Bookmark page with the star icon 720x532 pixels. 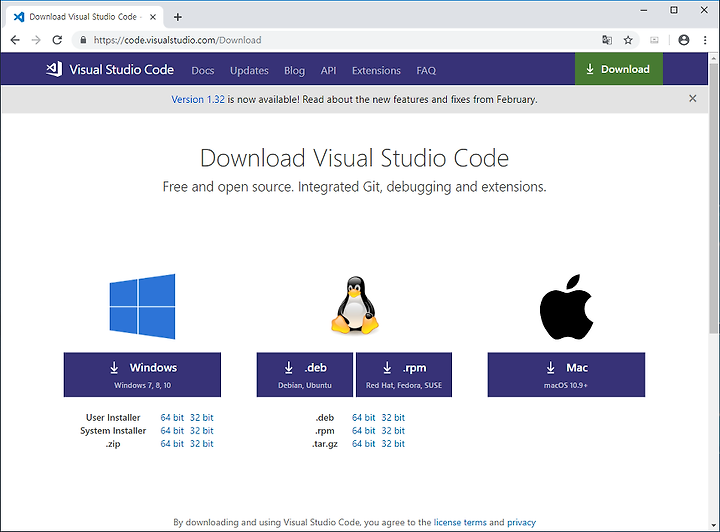(628, 40)
